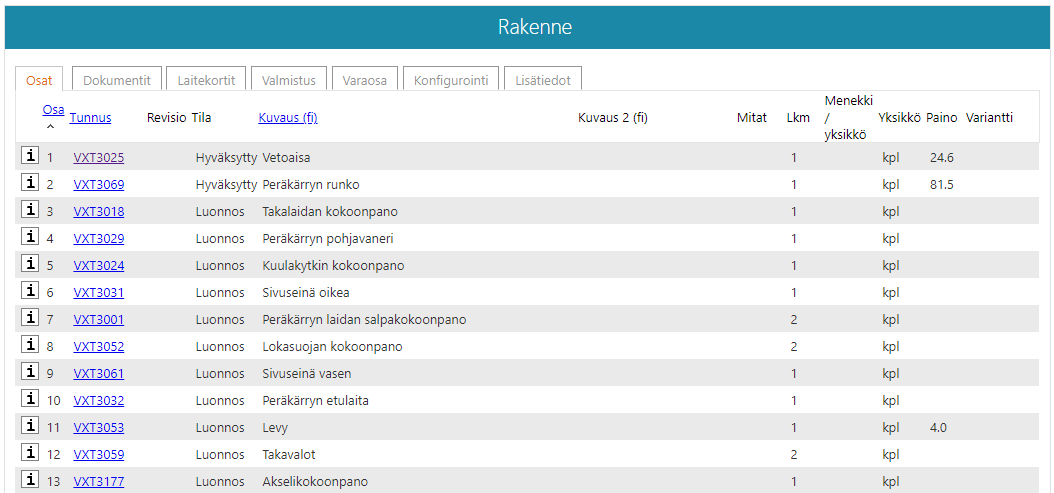Sort table by Tunnus column header
Screen dimensions: 1054x493
point(90,117)
